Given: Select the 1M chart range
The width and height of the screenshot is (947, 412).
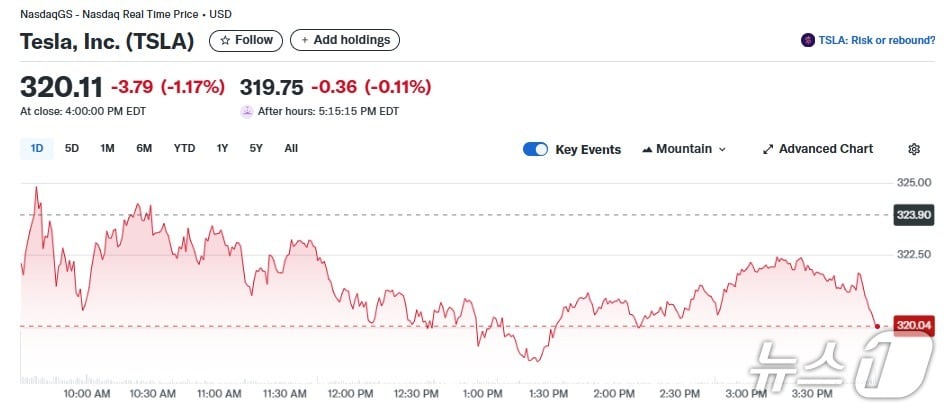Looking at the screenshot, I should (x=107, y=148).
